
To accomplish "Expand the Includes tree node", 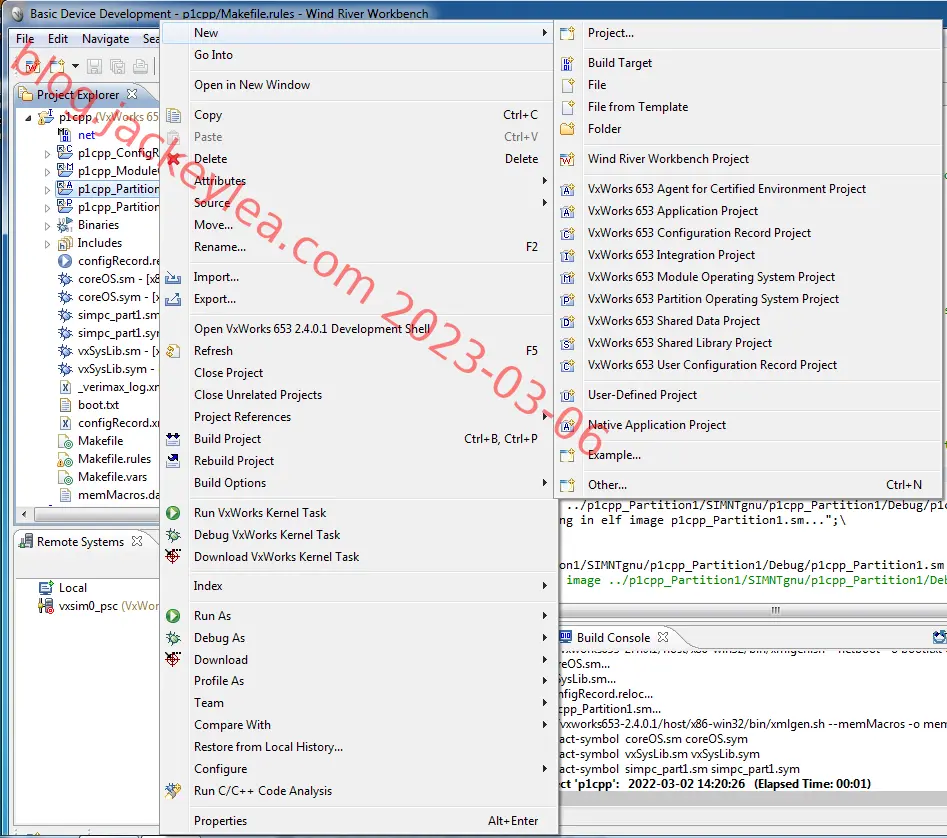I will pyautogui.click(x=47, y=244).
